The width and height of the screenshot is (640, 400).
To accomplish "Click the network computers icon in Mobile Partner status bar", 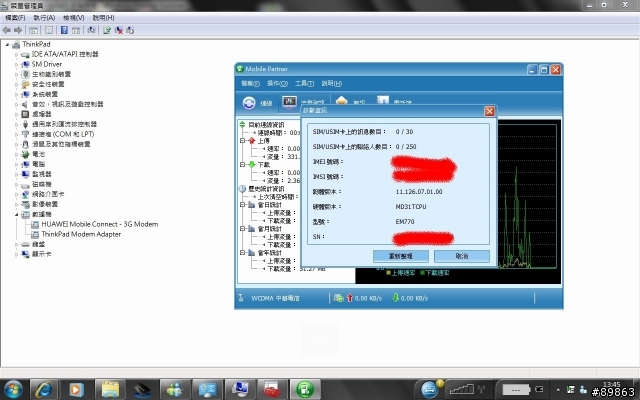I will (338, 298).
